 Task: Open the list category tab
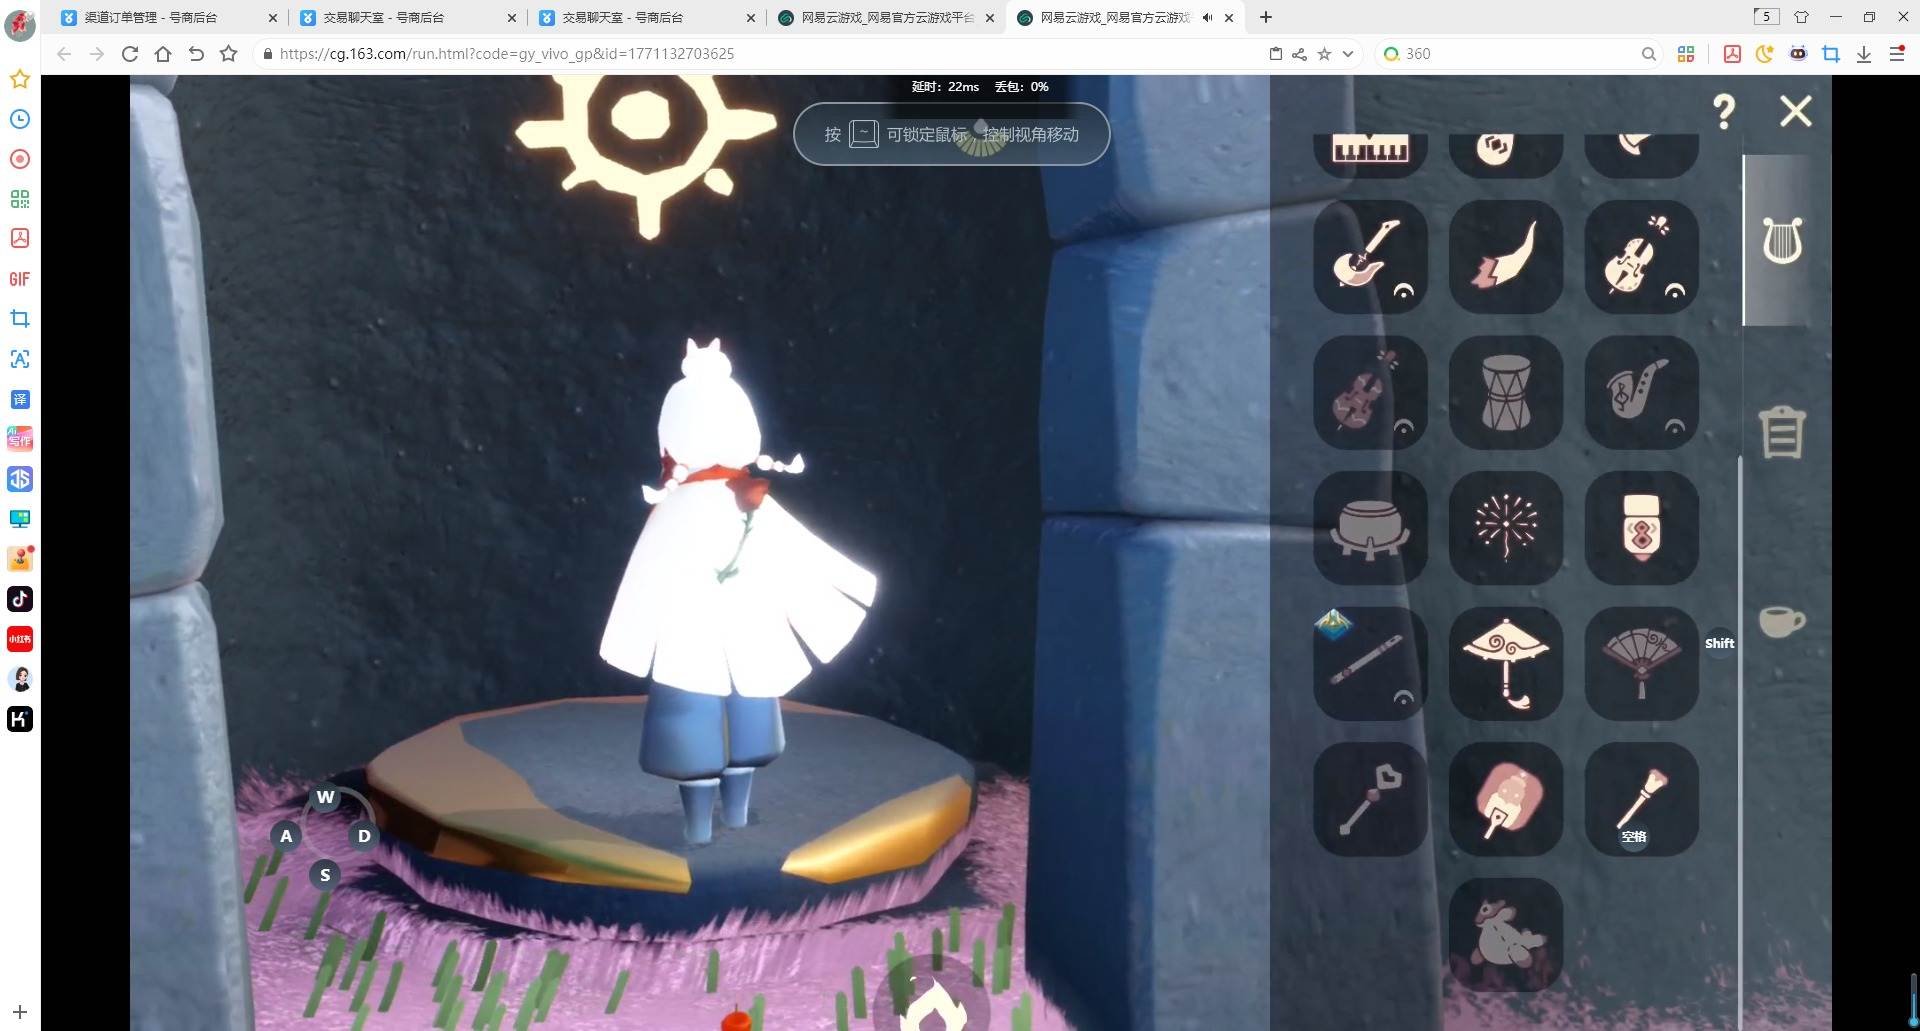click(1782, 433)
